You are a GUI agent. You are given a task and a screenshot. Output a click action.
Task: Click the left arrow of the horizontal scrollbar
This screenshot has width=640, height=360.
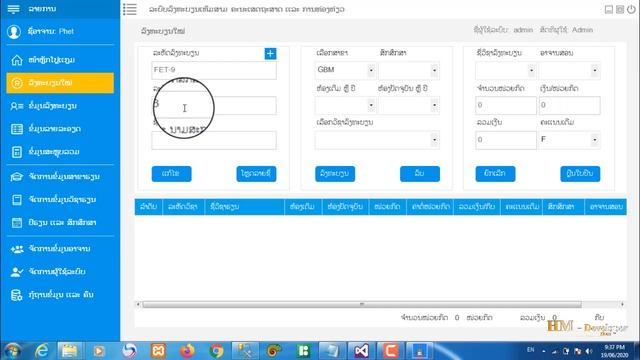(138, 304)
